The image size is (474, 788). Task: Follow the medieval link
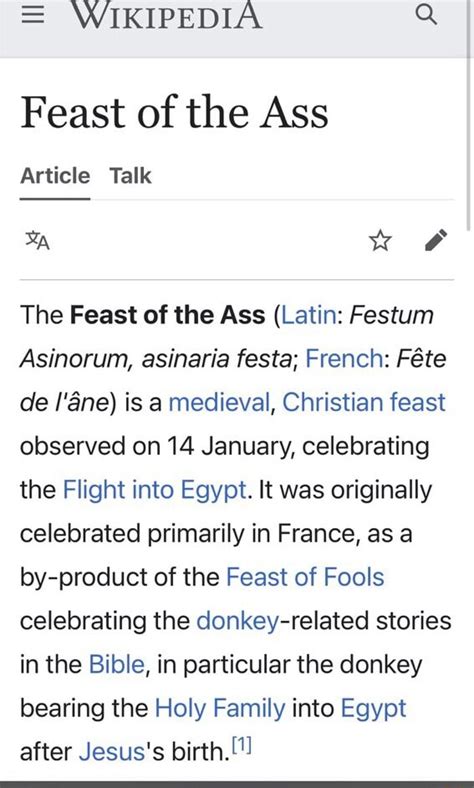(219, 403)
